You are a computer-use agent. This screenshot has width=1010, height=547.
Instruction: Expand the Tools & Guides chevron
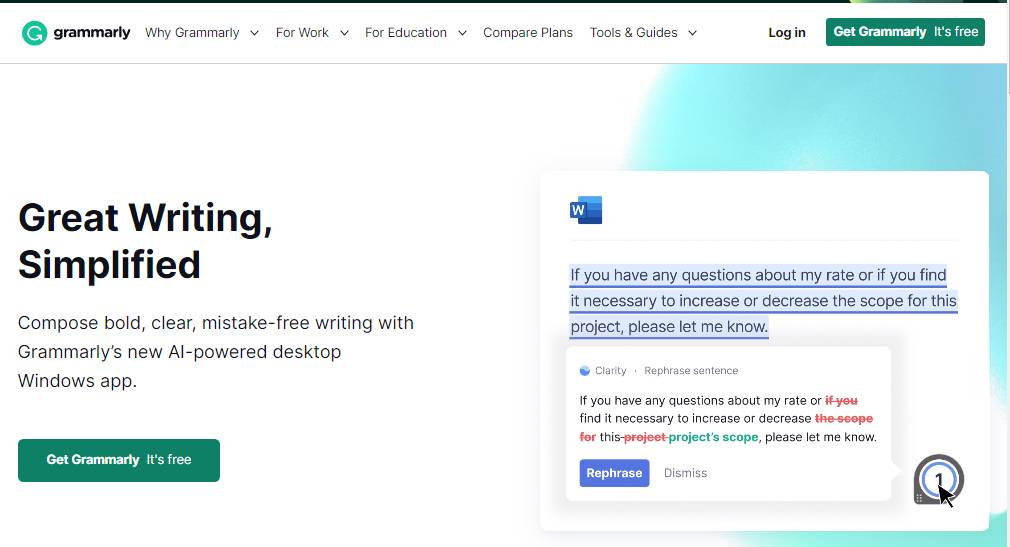click(692, 33)
